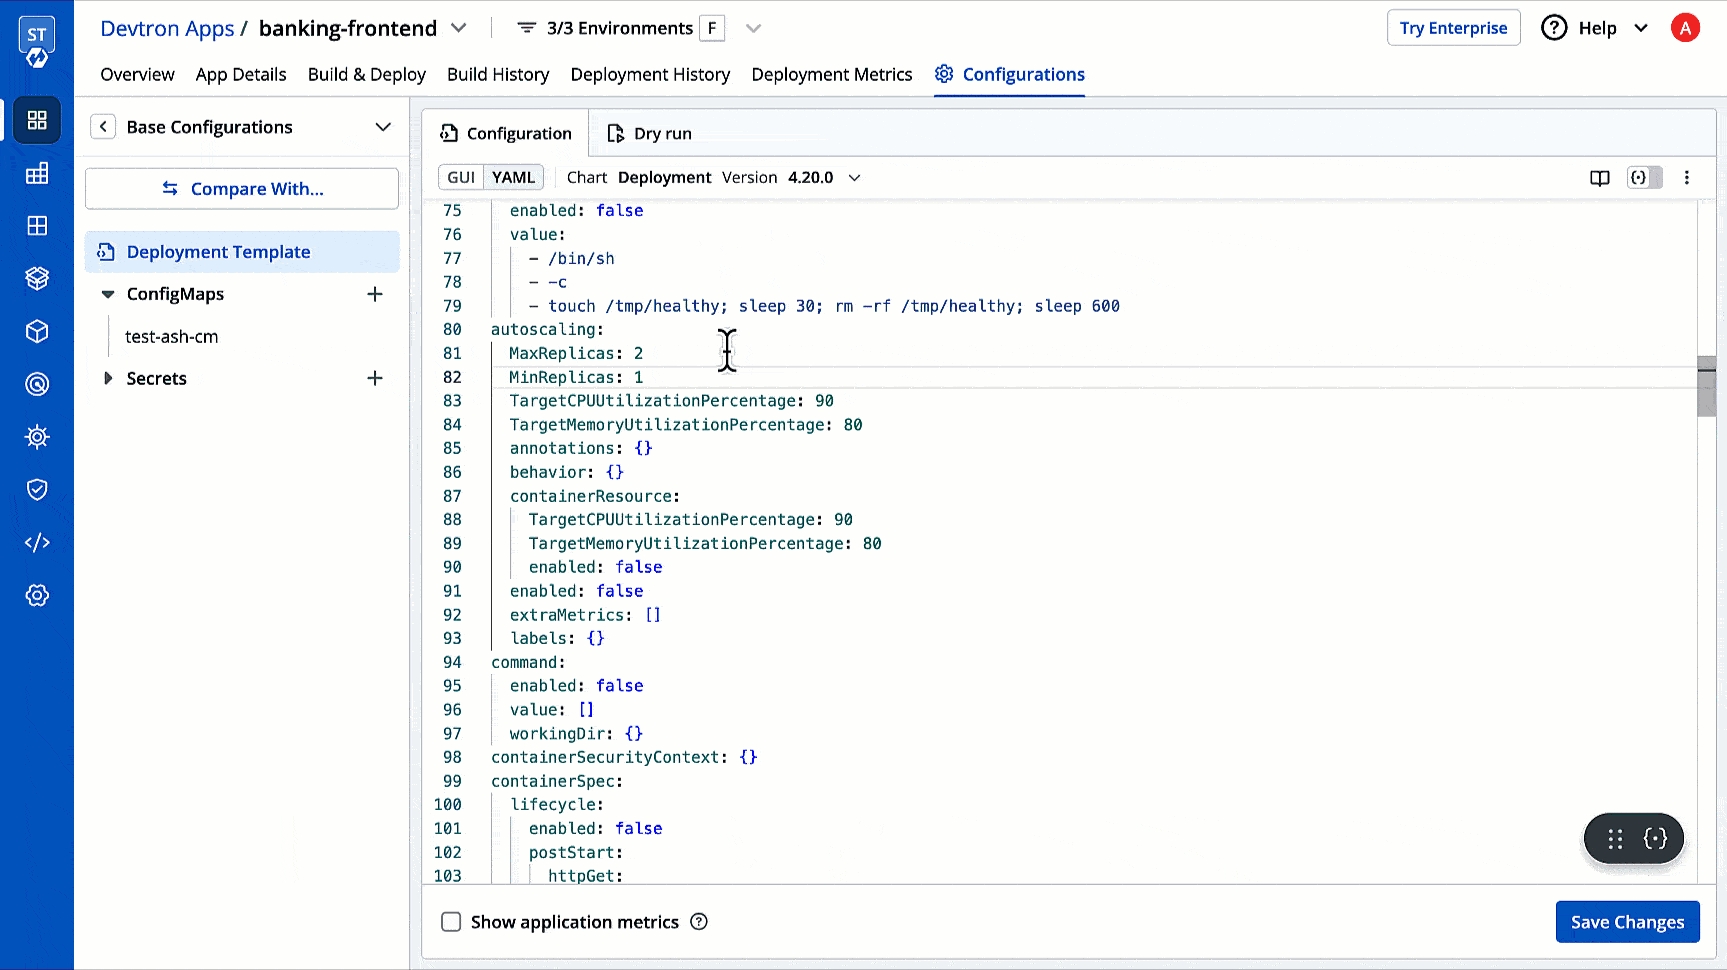Open the banking-frontend app selector dropdown
This screenshot has width=1727, height=970.
(x=458, y=28)
